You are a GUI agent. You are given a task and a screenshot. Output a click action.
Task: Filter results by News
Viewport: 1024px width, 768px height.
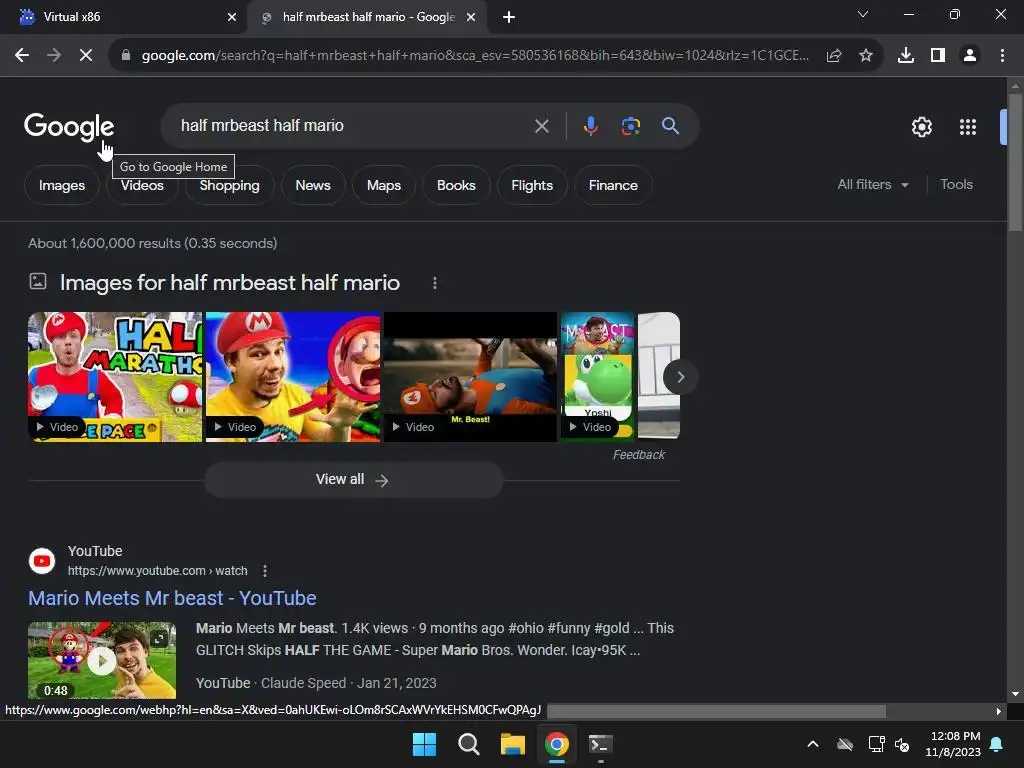coord(313,185)
